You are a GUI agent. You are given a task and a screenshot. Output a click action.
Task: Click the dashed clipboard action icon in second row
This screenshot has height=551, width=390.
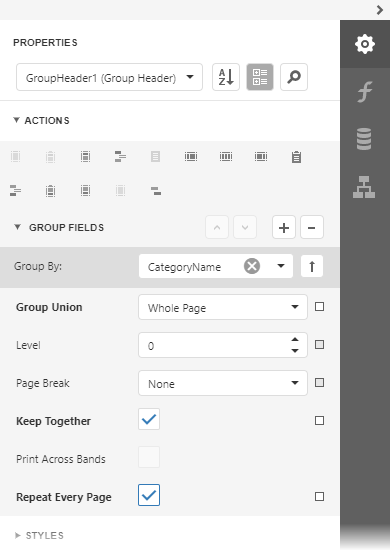[x=50, y=191]
